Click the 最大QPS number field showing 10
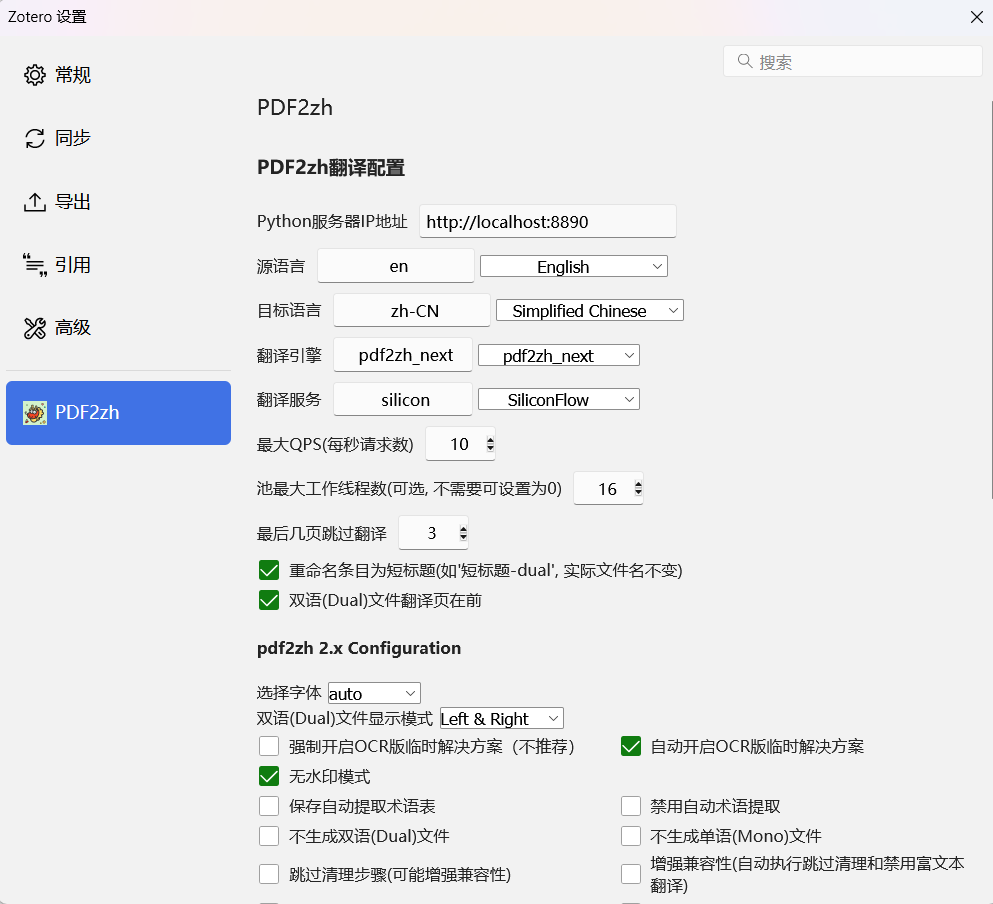Image resolution: width=993 pixels, height=904 pixels. pyautogui.click(x=460, y=444)
